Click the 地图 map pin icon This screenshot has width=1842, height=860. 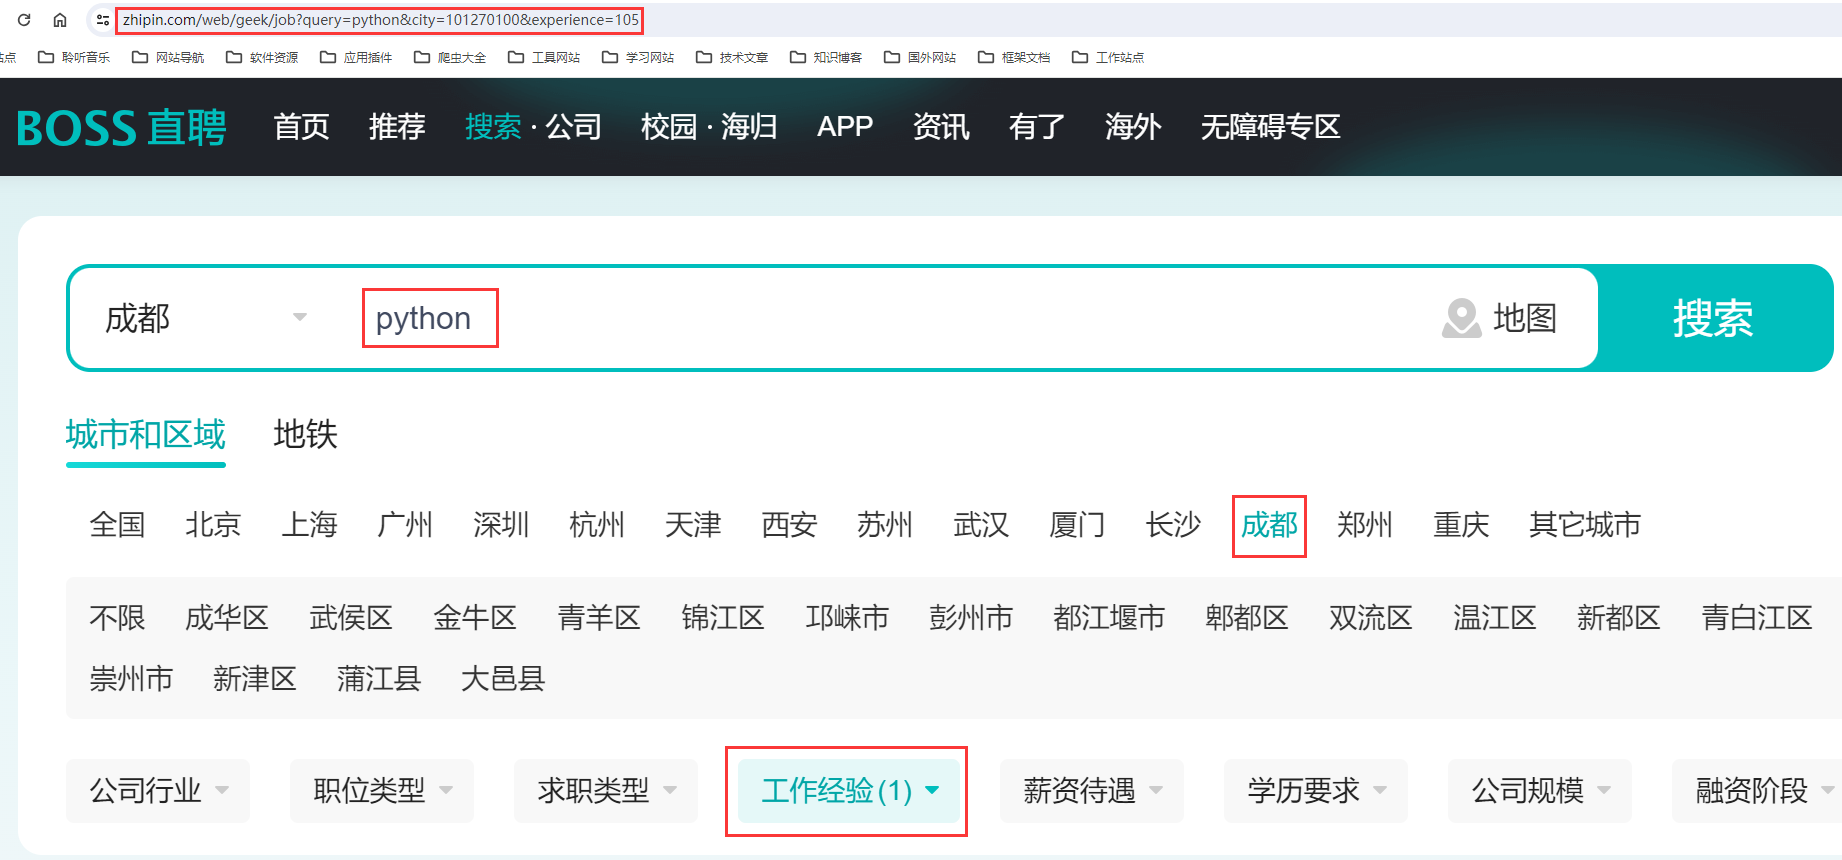[x=1461, y=318]
